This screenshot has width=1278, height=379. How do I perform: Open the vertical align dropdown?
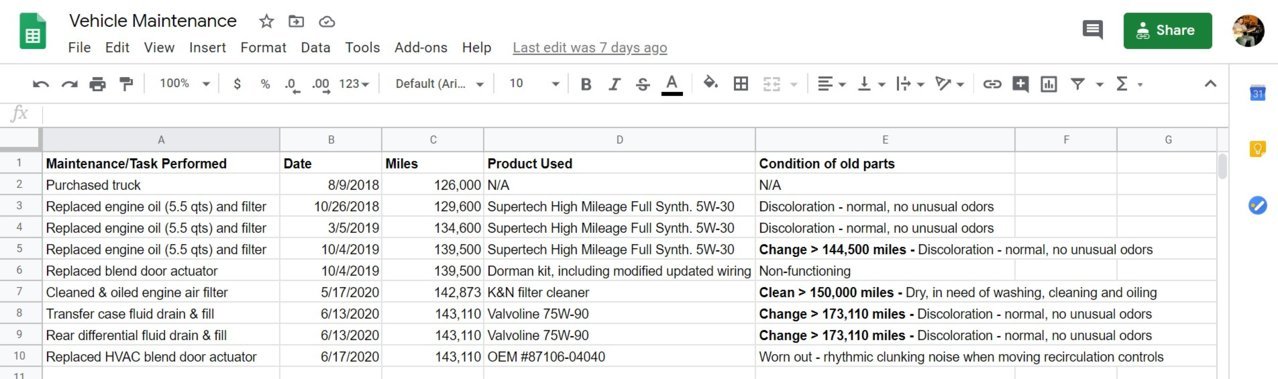871,84
